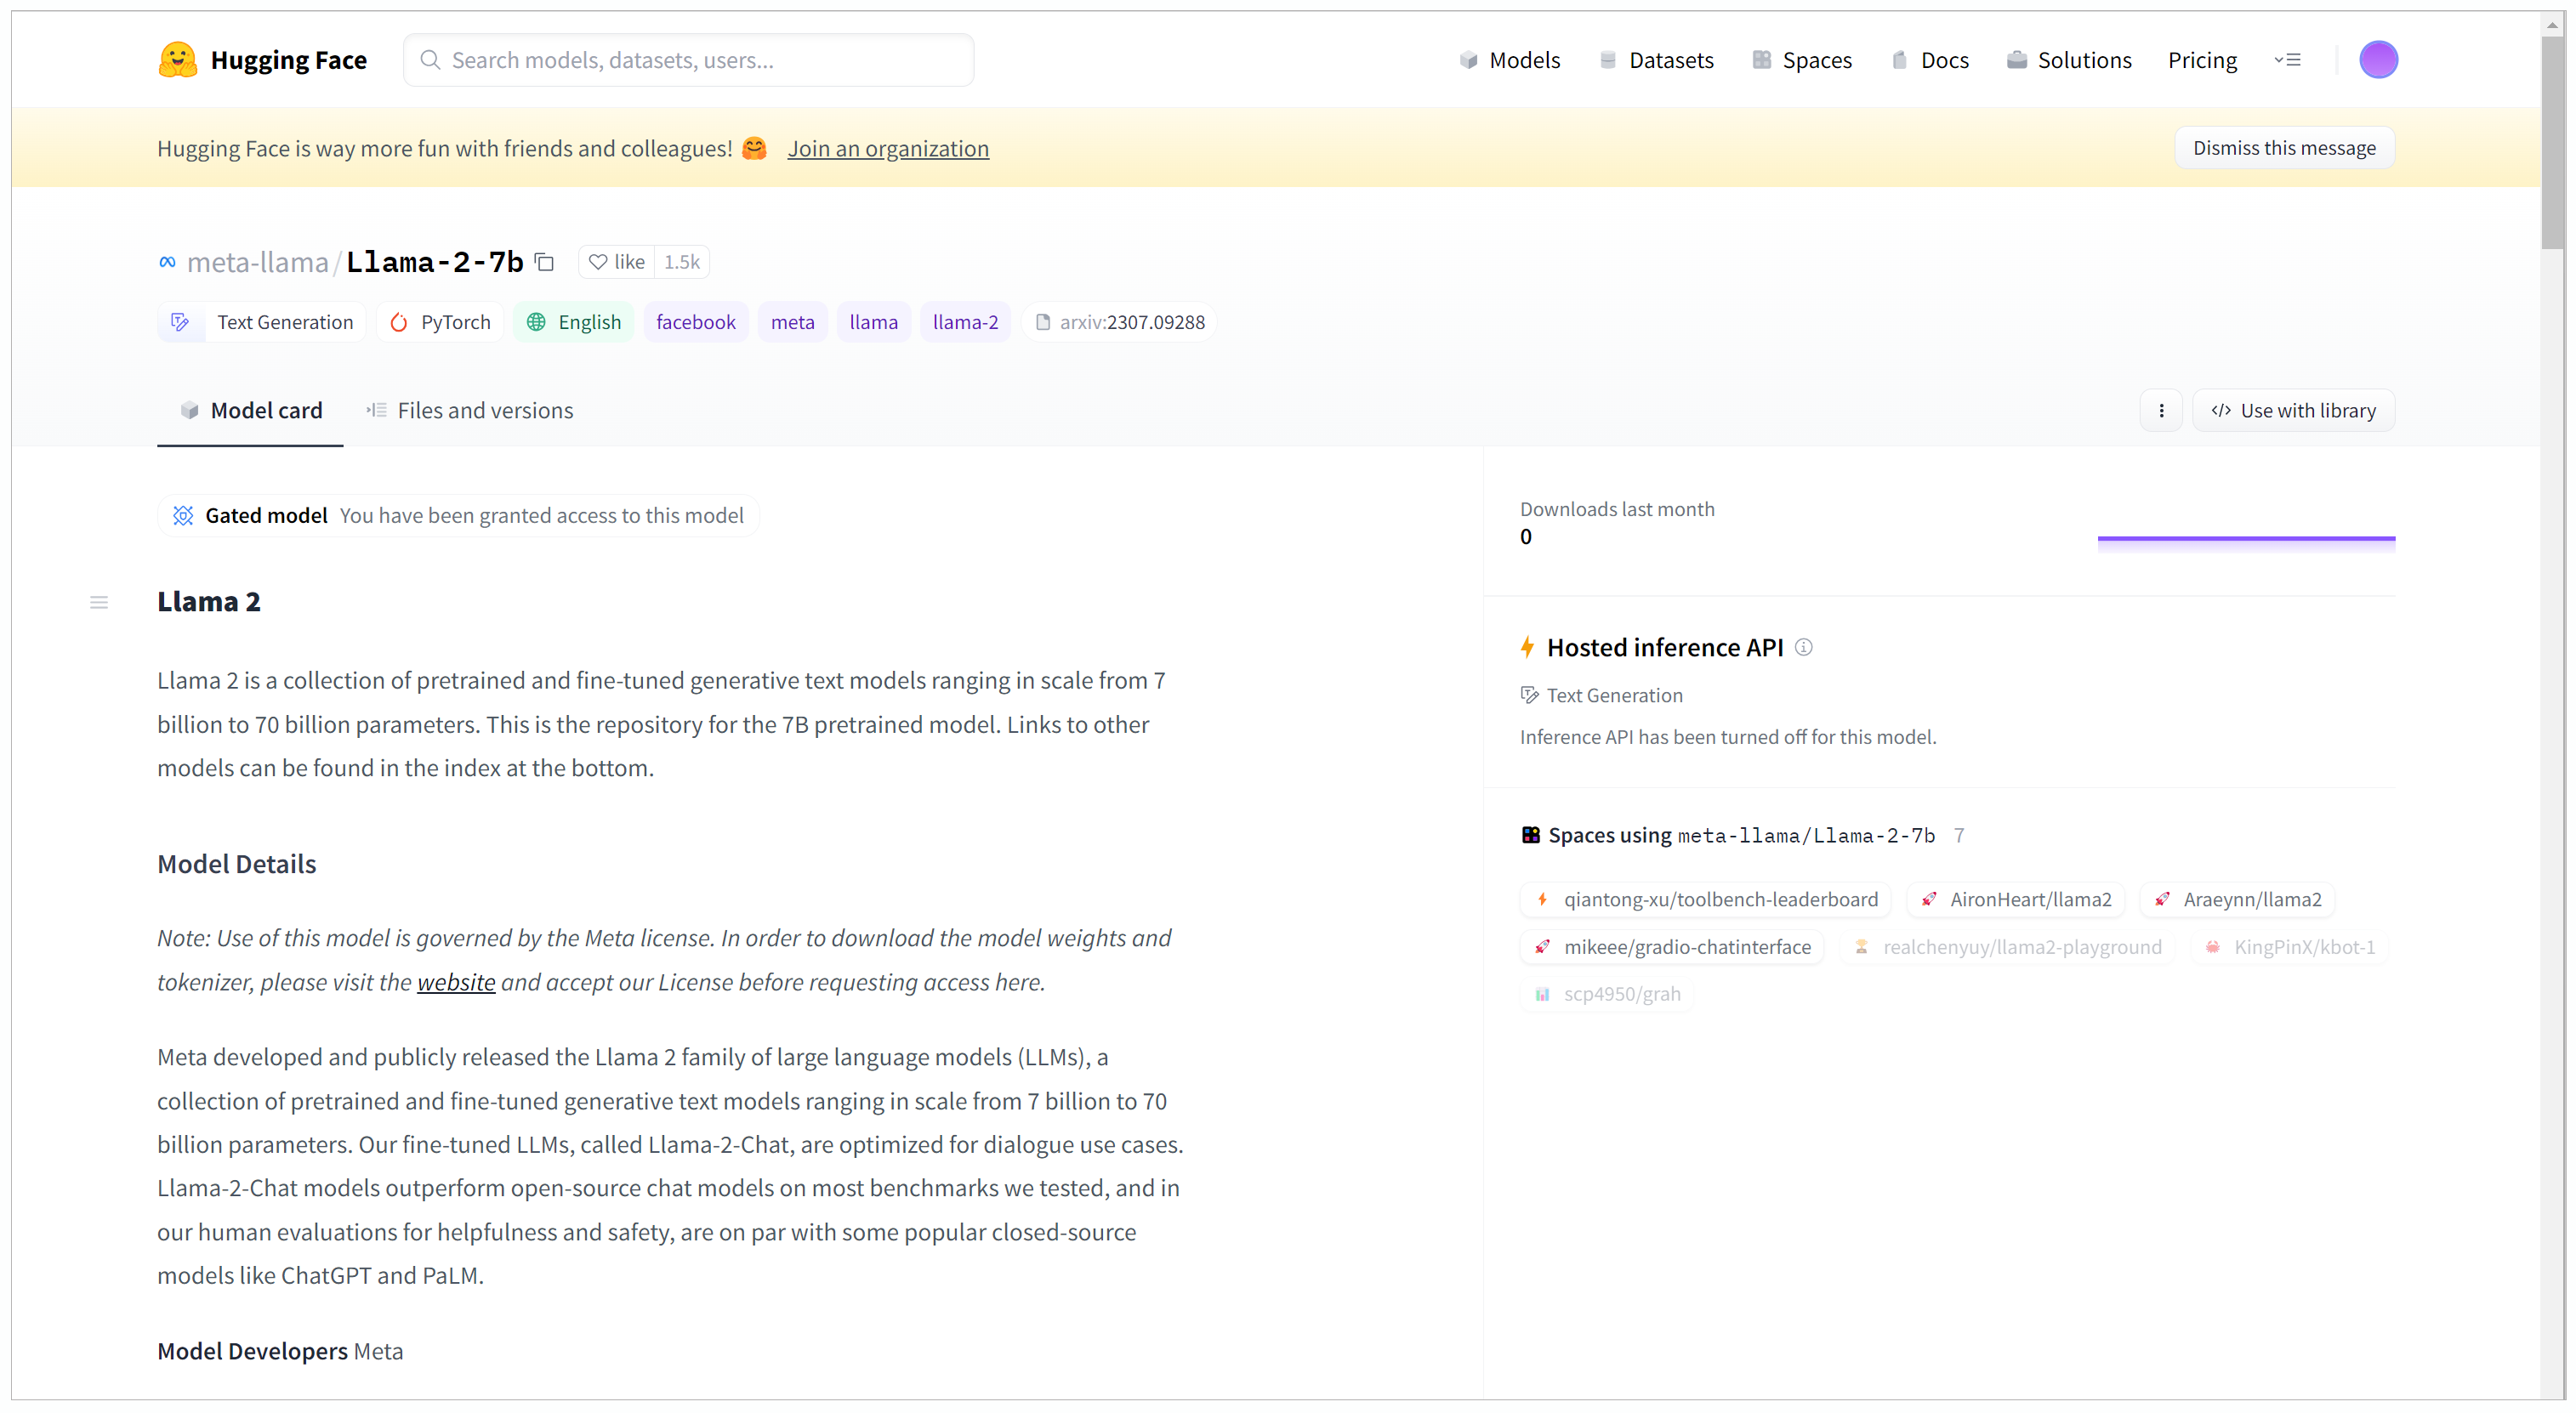Image resolution: width=2576 pixels, height=1413 pixels.
Task: Expand the extra navigation menu icon
Action: coord(2287,60)
